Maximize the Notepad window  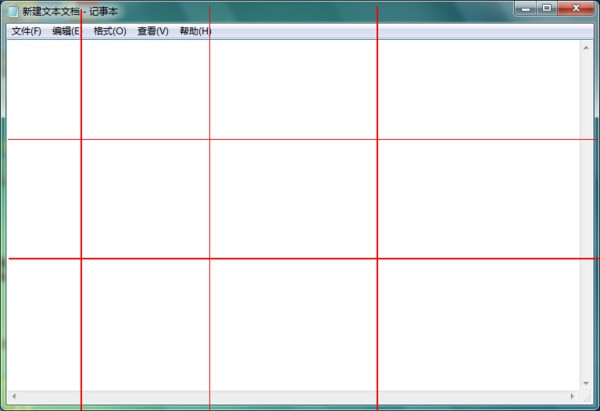(x=547, y=8)
